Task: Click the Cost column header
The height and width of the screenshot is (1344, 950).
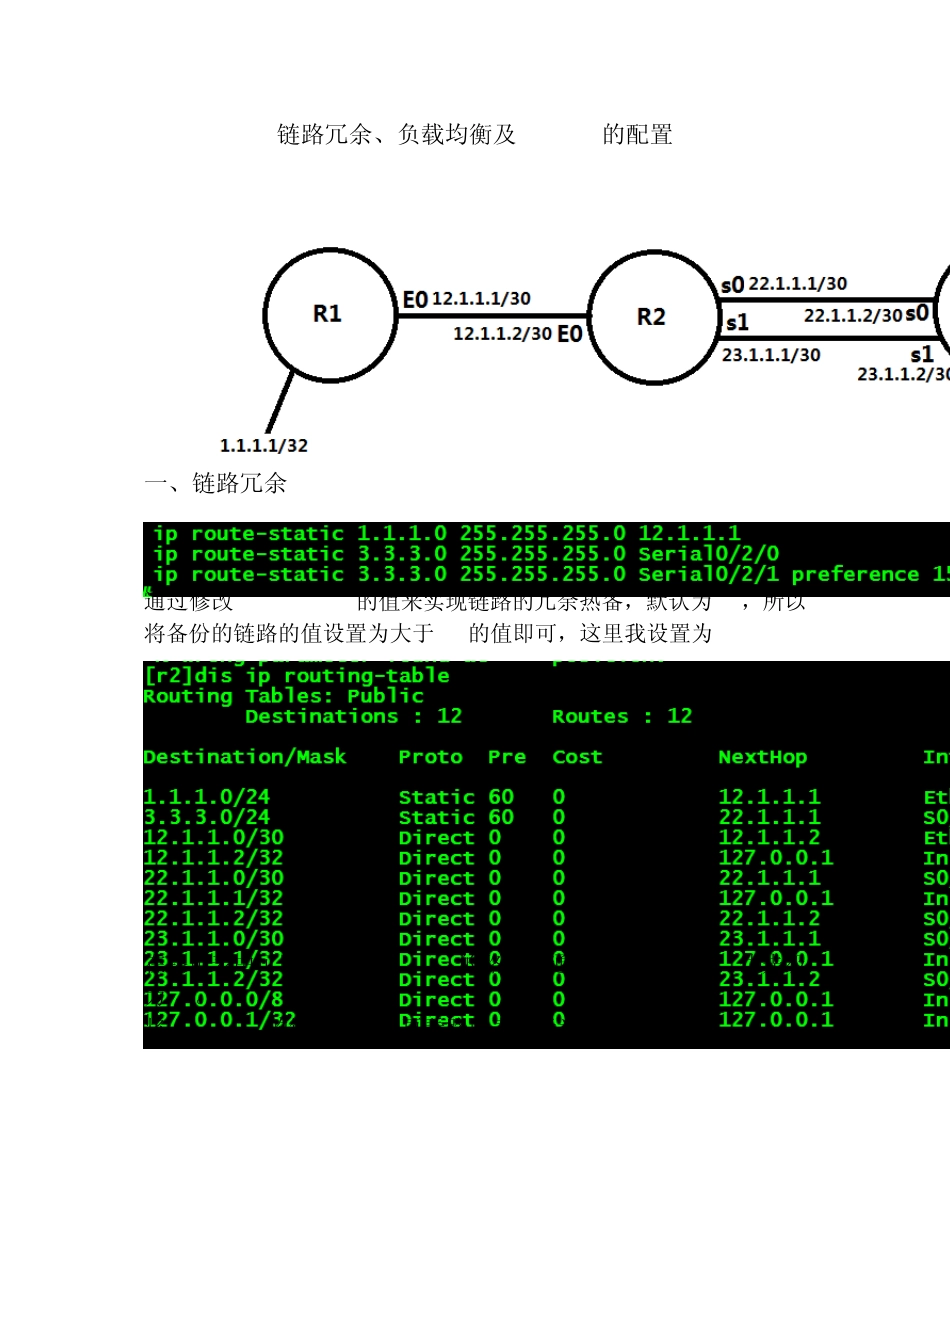Action: tap(577, 757)
